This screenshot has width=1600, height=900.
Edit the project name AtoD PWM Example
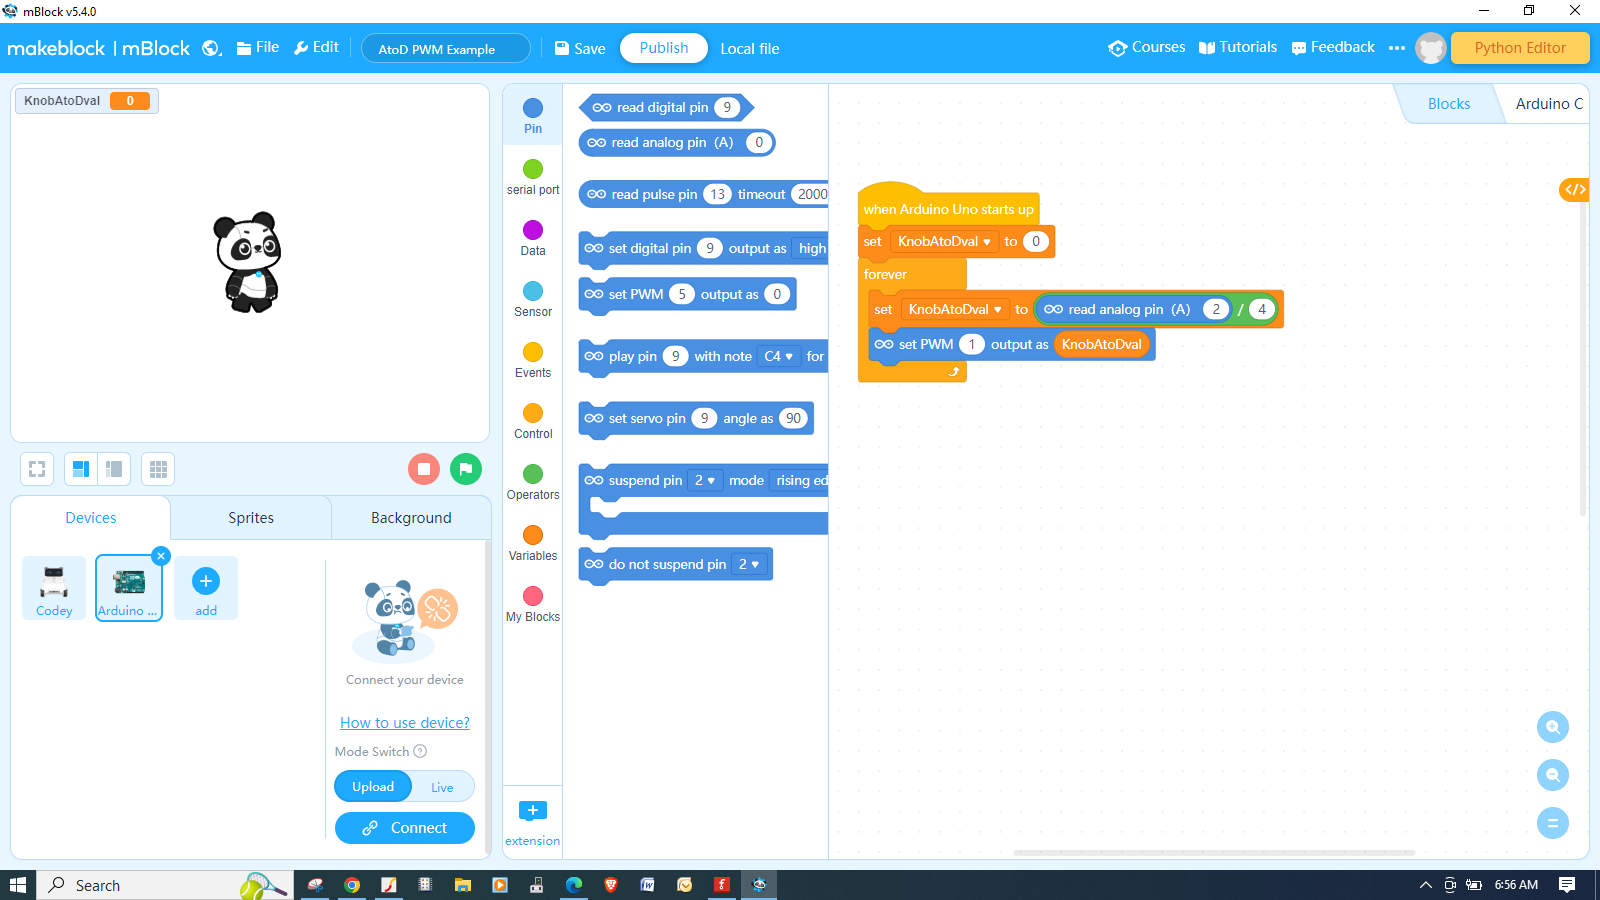(x=446, y=49)
